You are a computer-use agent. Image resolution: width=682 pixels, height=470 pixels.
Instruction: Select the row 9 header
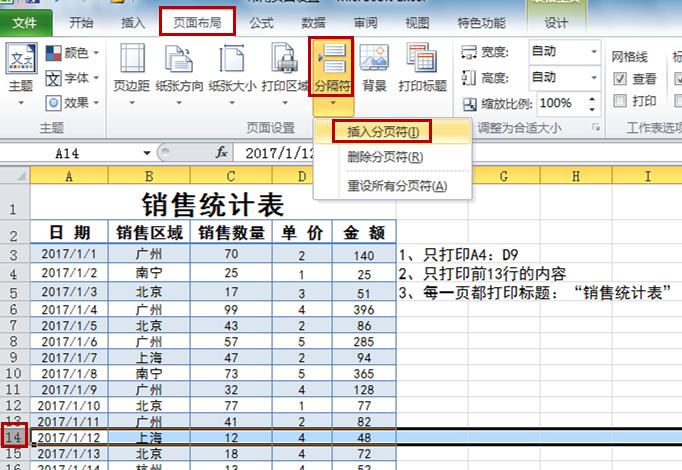click(x=14, y=357)
